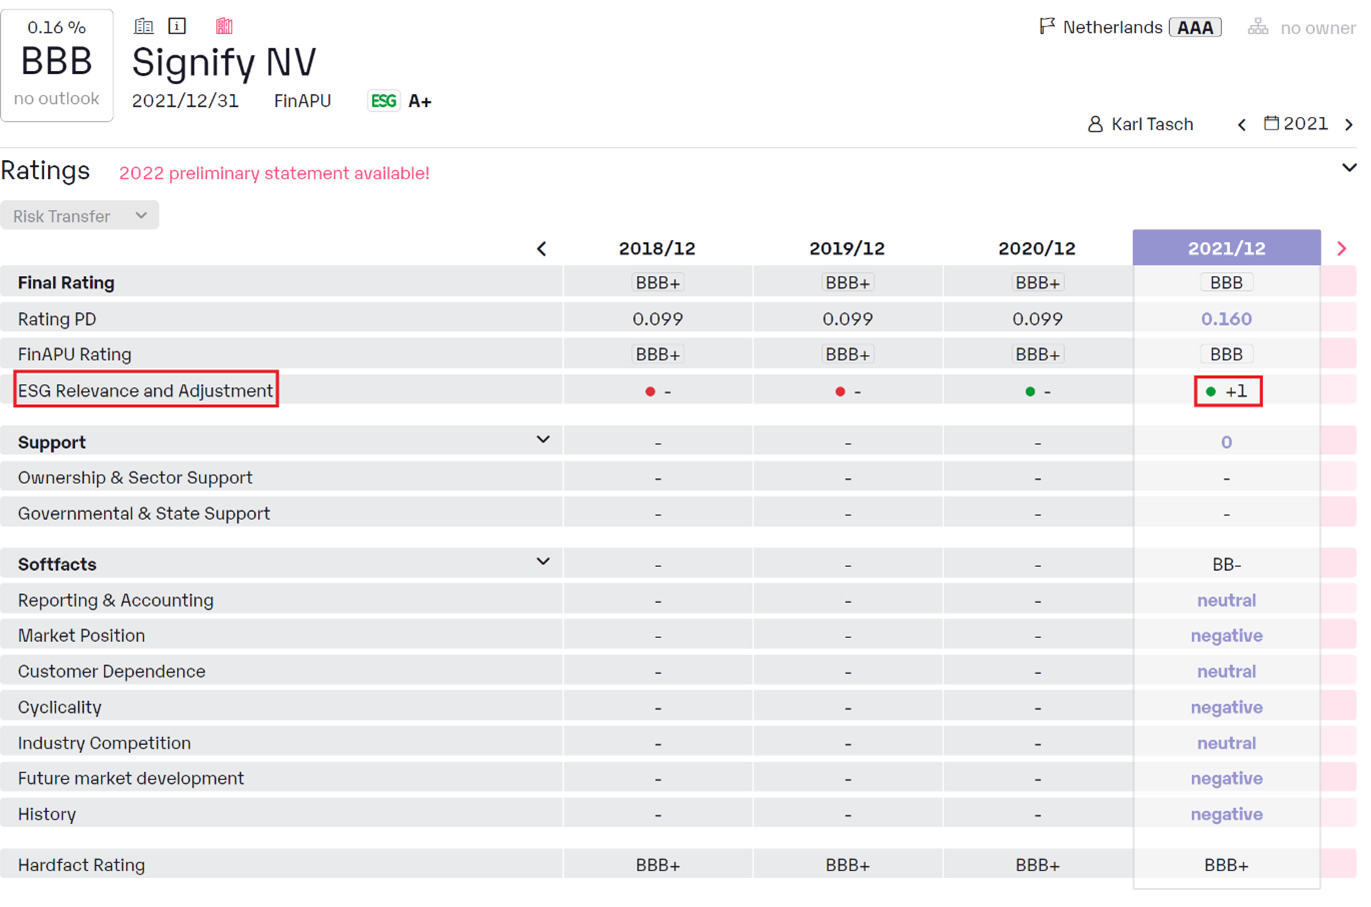Click Final Rating BBB badge for 2021/12
The image size is (1371, 907).
click(1227, 283)
